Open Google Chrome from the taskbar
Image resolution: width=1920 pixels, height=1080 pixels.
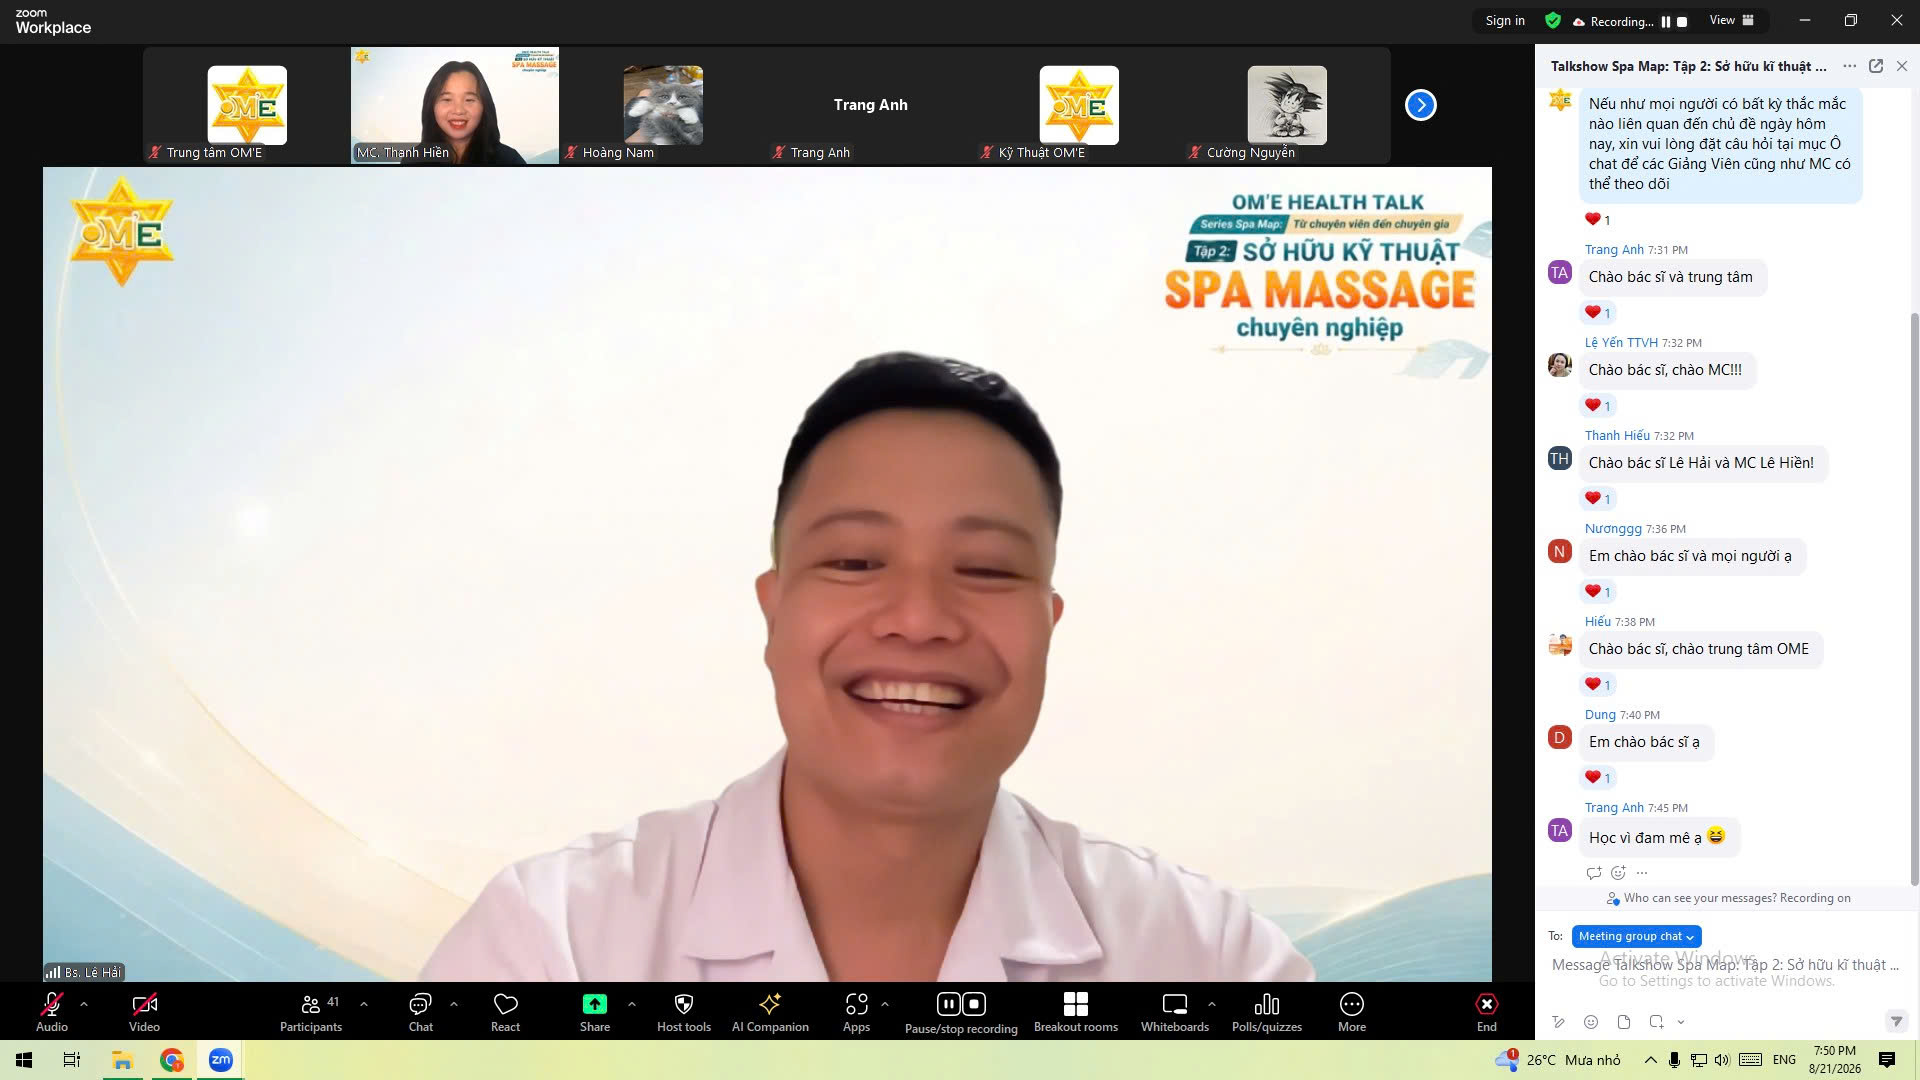point(172,1060)
